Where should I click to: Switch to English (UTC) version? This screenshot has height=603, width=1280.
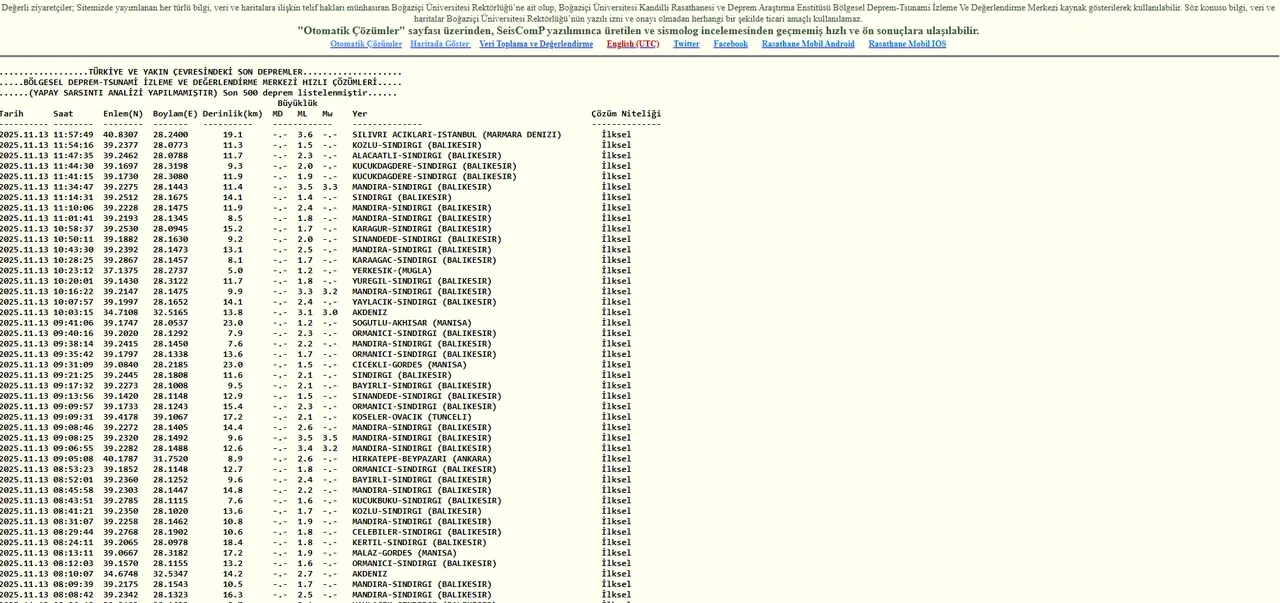pos(632,44)
